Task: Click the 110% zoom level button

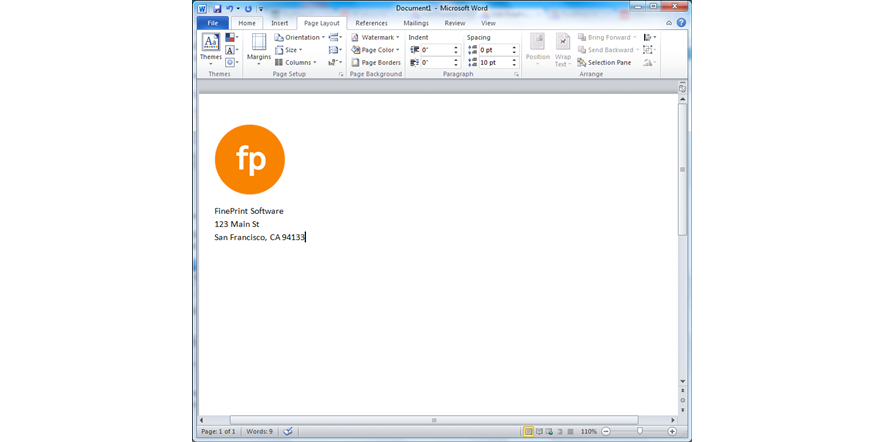Action: pos(588,431)
